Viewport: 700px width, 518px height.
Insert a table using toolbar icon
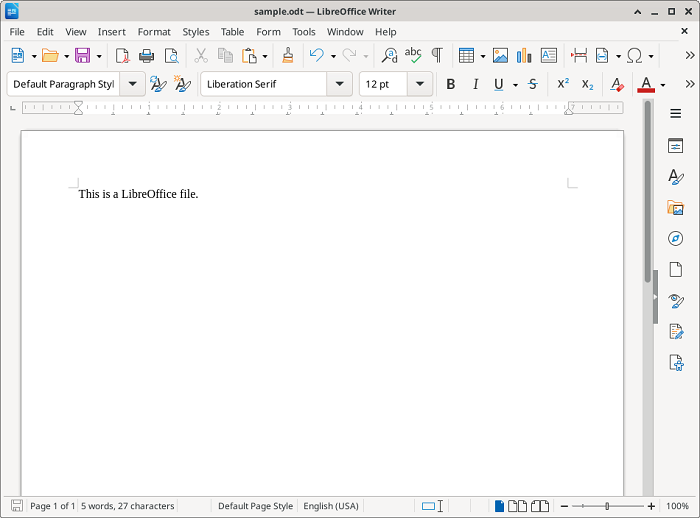click(x=466, y=56)
